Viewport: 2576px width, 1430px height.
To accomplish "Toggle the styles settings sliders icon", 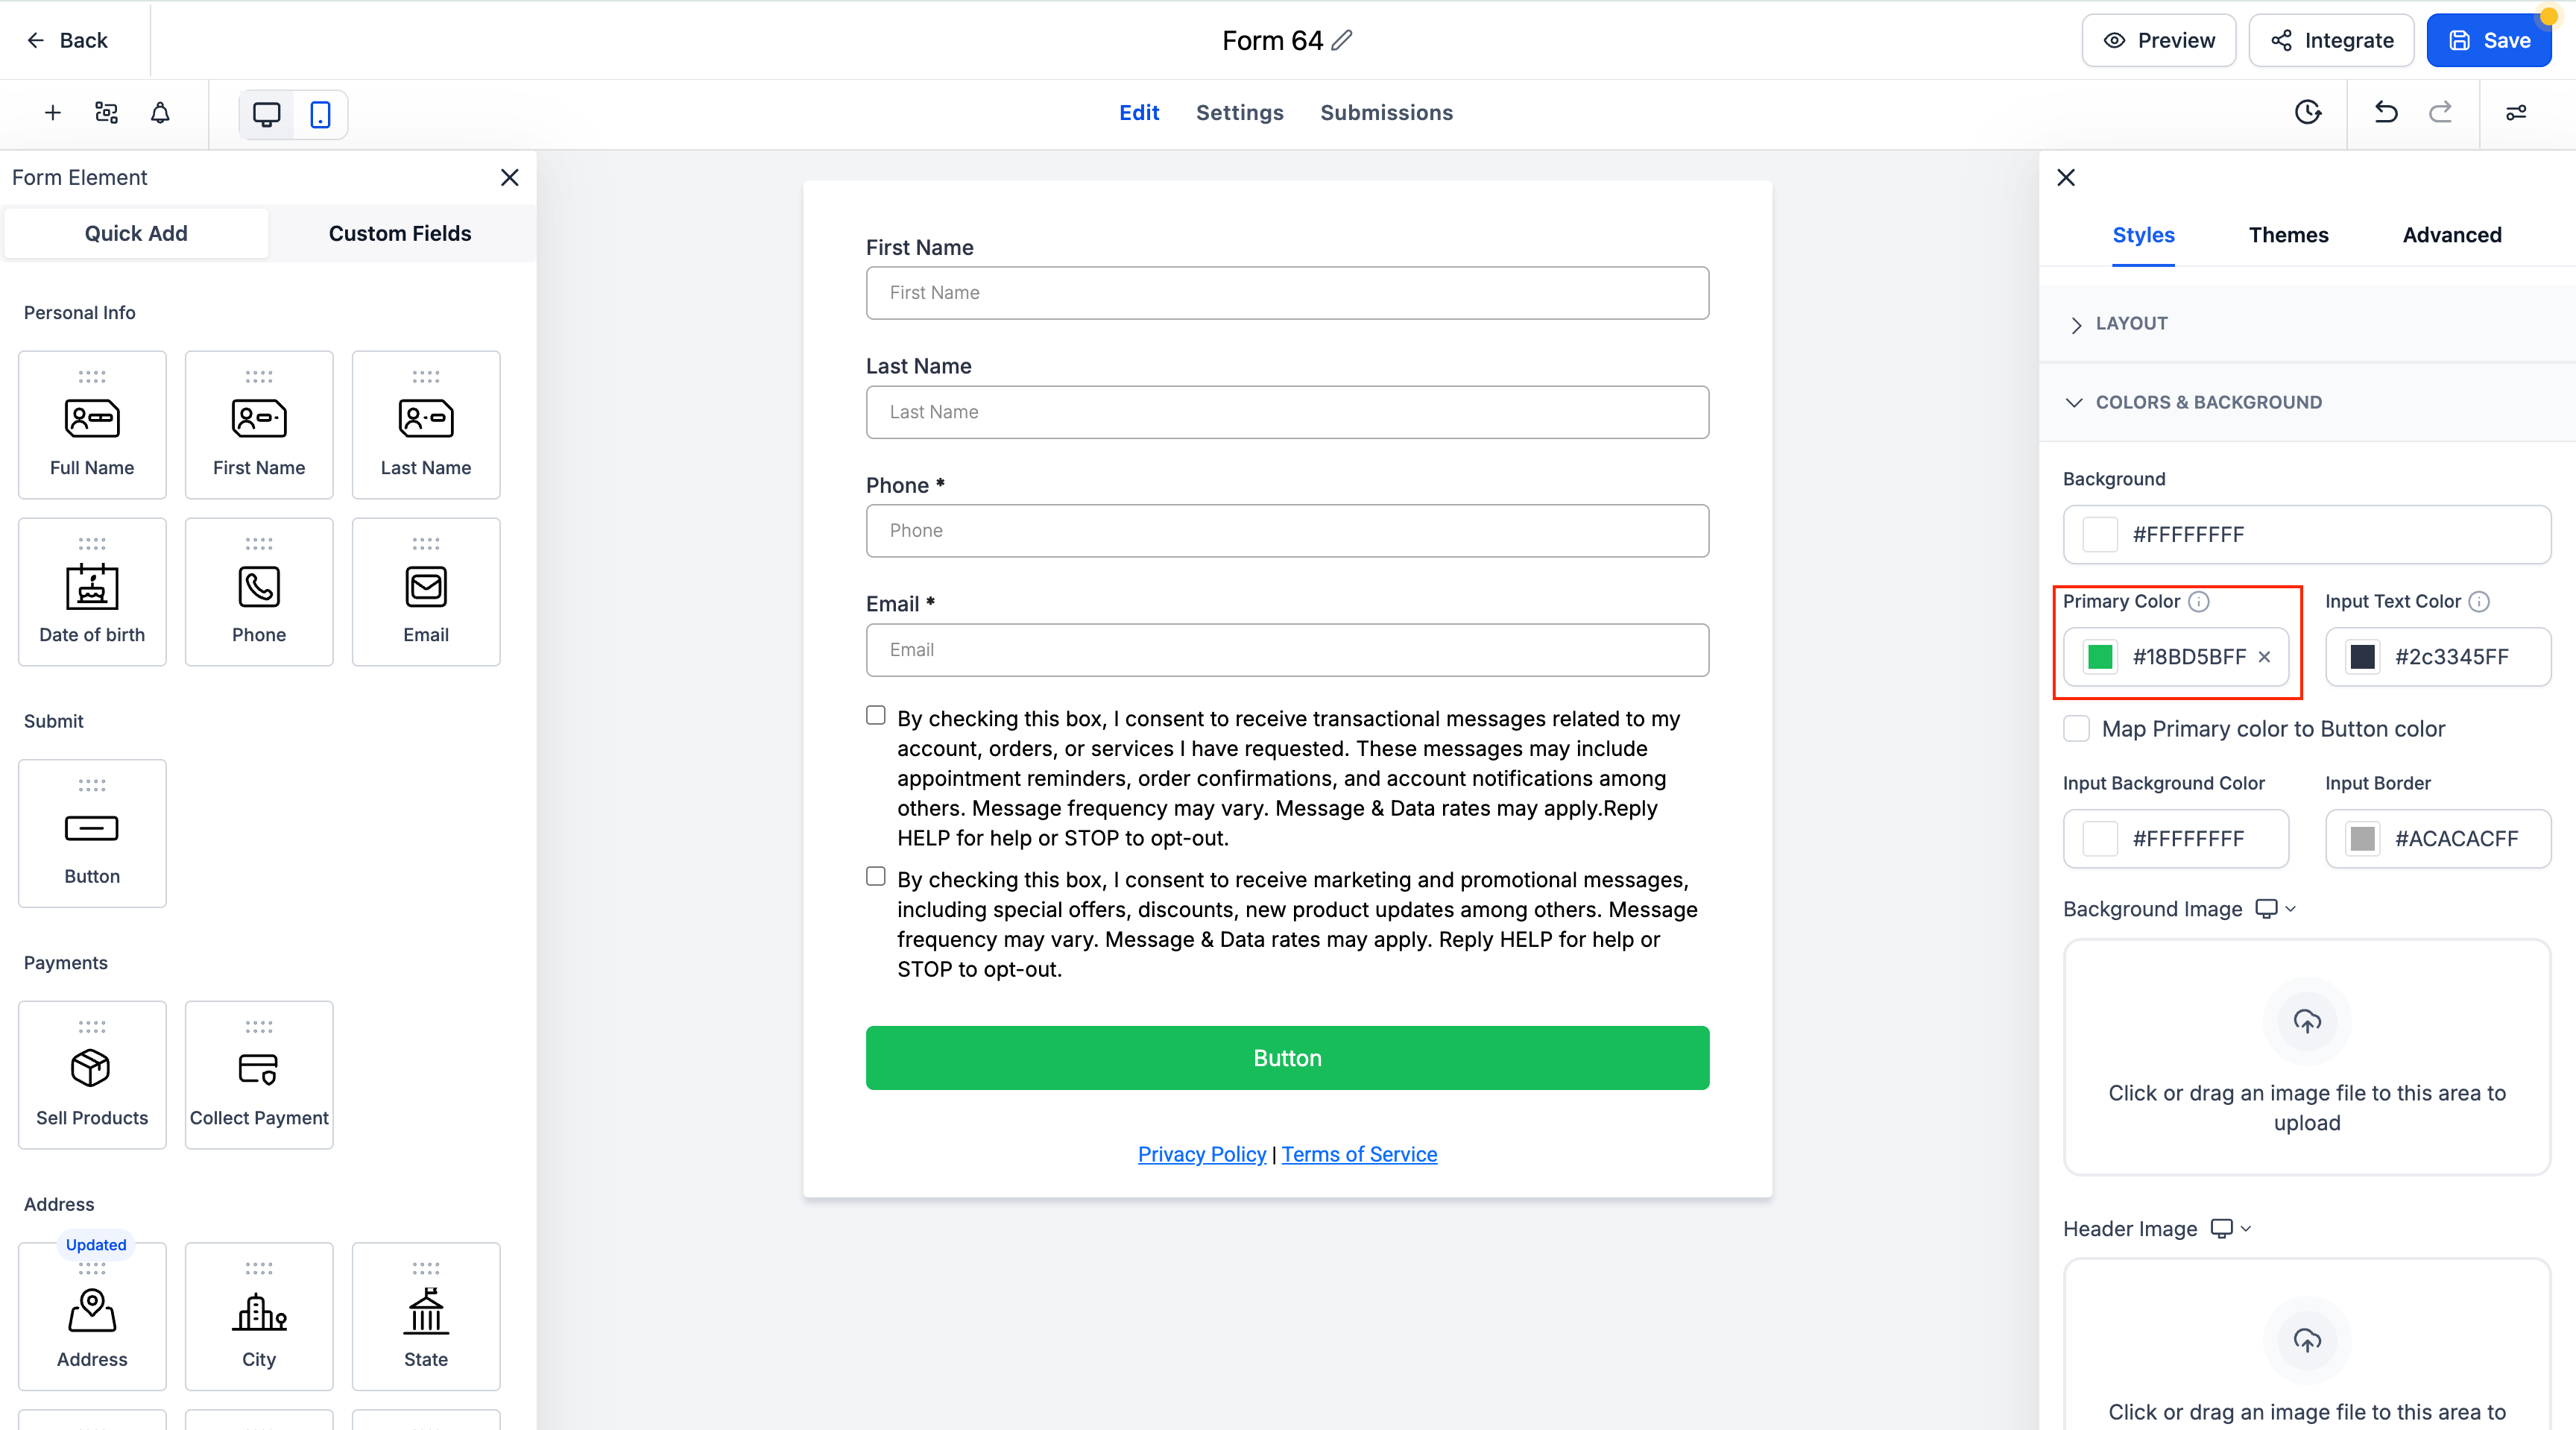I will tap(2516, 113).
